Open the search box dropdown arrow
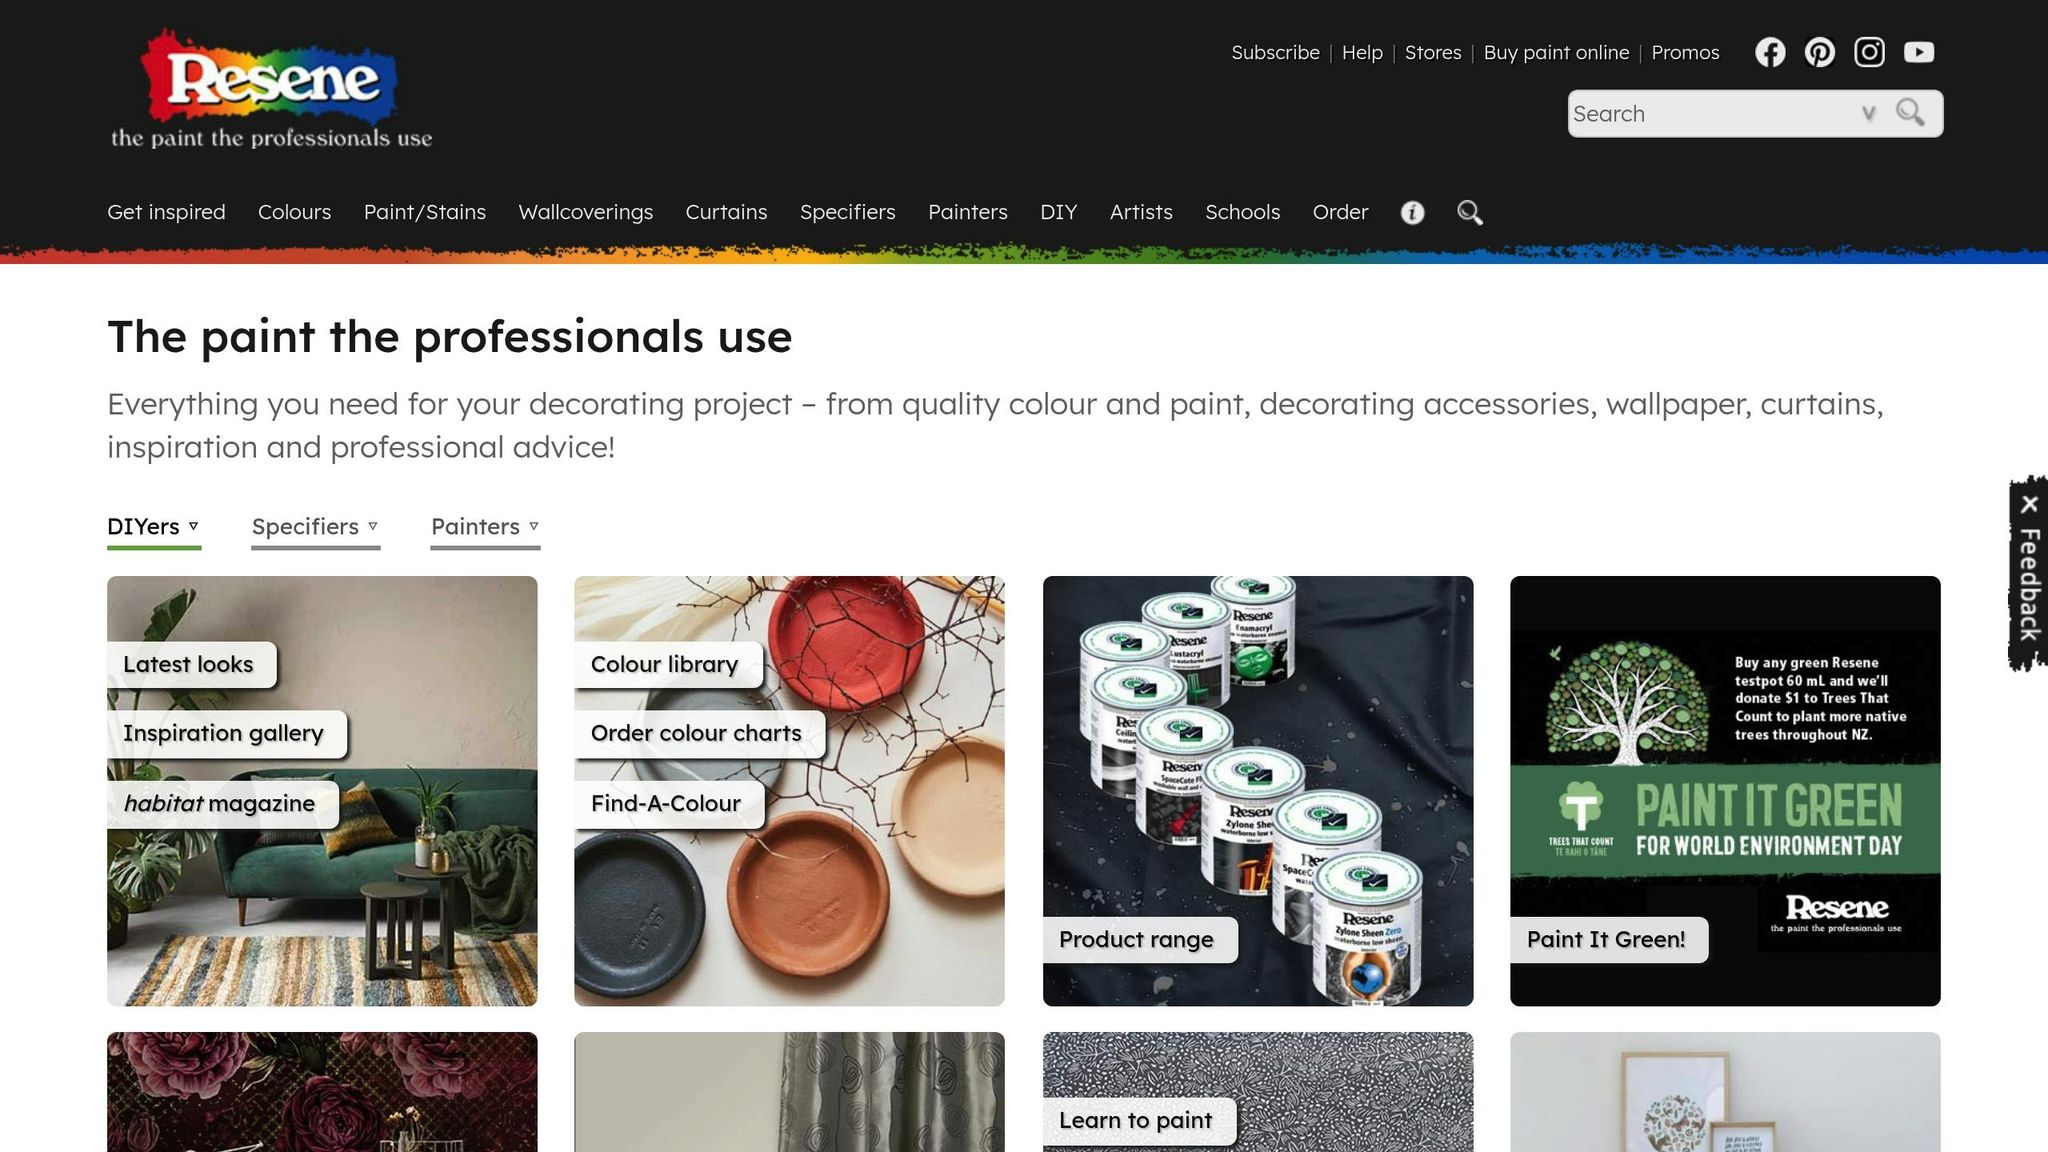This screenshot has width=2048, height=1152. pyautogui.click(x=1868, y=113)
